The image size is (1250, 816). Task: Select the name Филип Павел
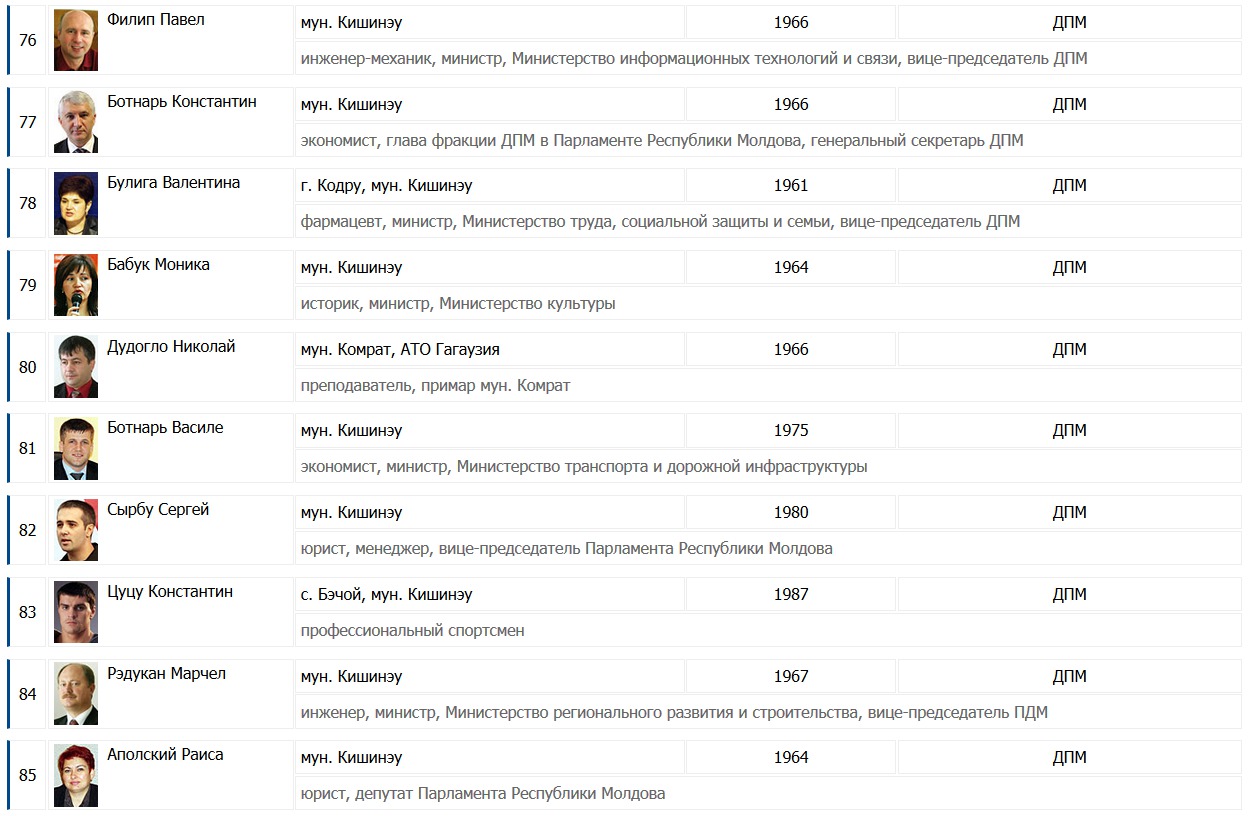click(x=156, y=20)
